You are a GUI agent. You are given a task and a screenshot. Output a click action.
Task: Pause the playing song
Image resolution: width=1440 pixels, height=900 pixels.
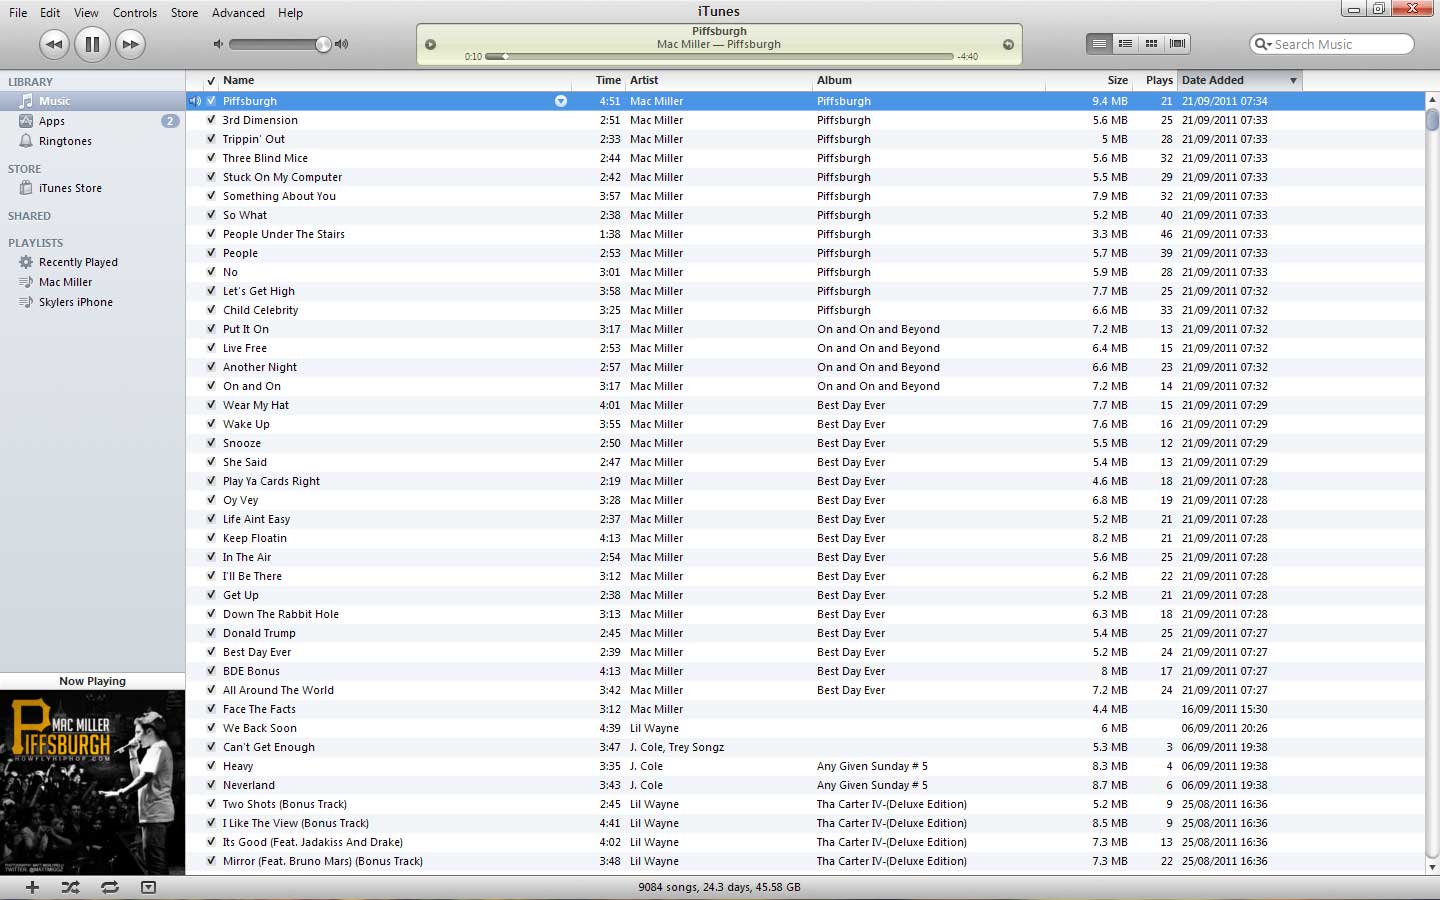(92, 44)
